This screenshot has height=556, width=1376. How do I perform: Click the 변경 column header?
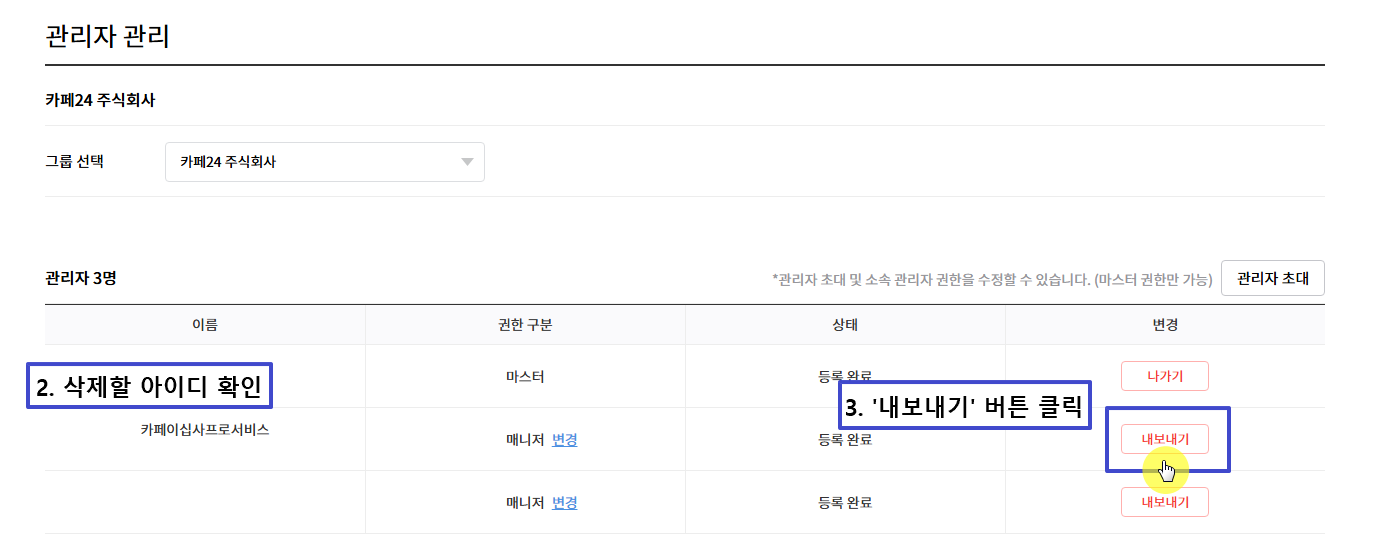1165,325
